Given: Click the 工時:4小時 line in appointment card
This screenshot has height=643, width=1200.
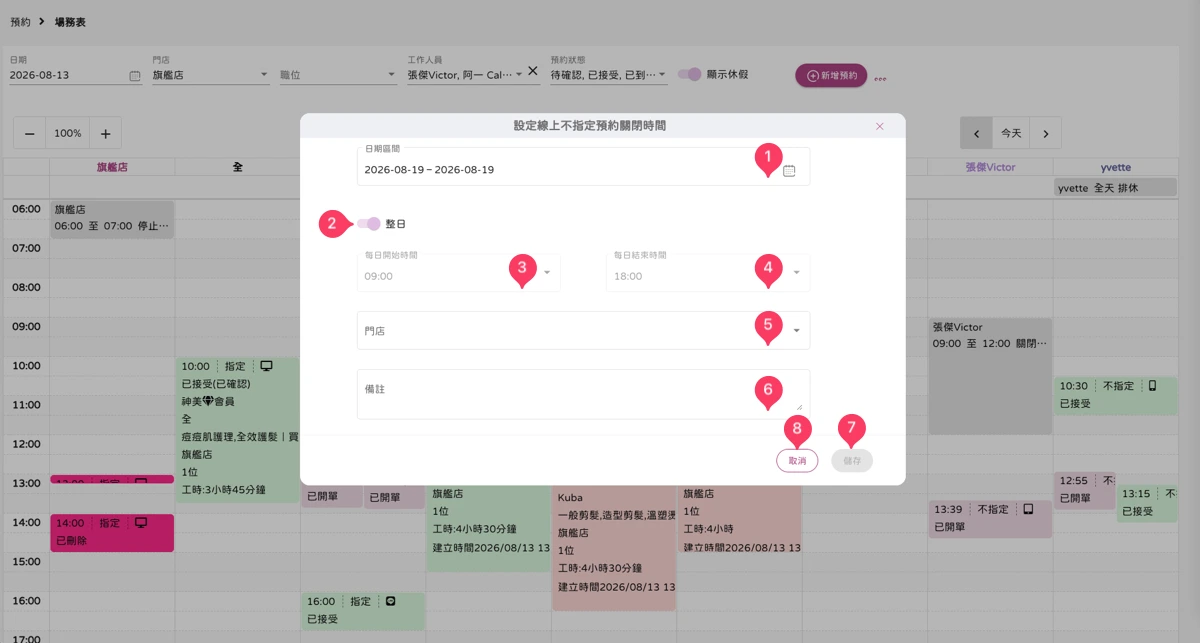Looking at the screenshot, I should [x=709, y=528].
